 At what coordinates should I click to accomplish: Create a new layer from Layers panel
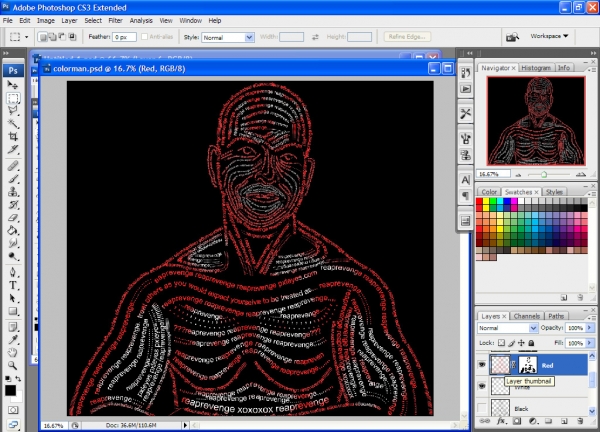click(x=564, y=421)
